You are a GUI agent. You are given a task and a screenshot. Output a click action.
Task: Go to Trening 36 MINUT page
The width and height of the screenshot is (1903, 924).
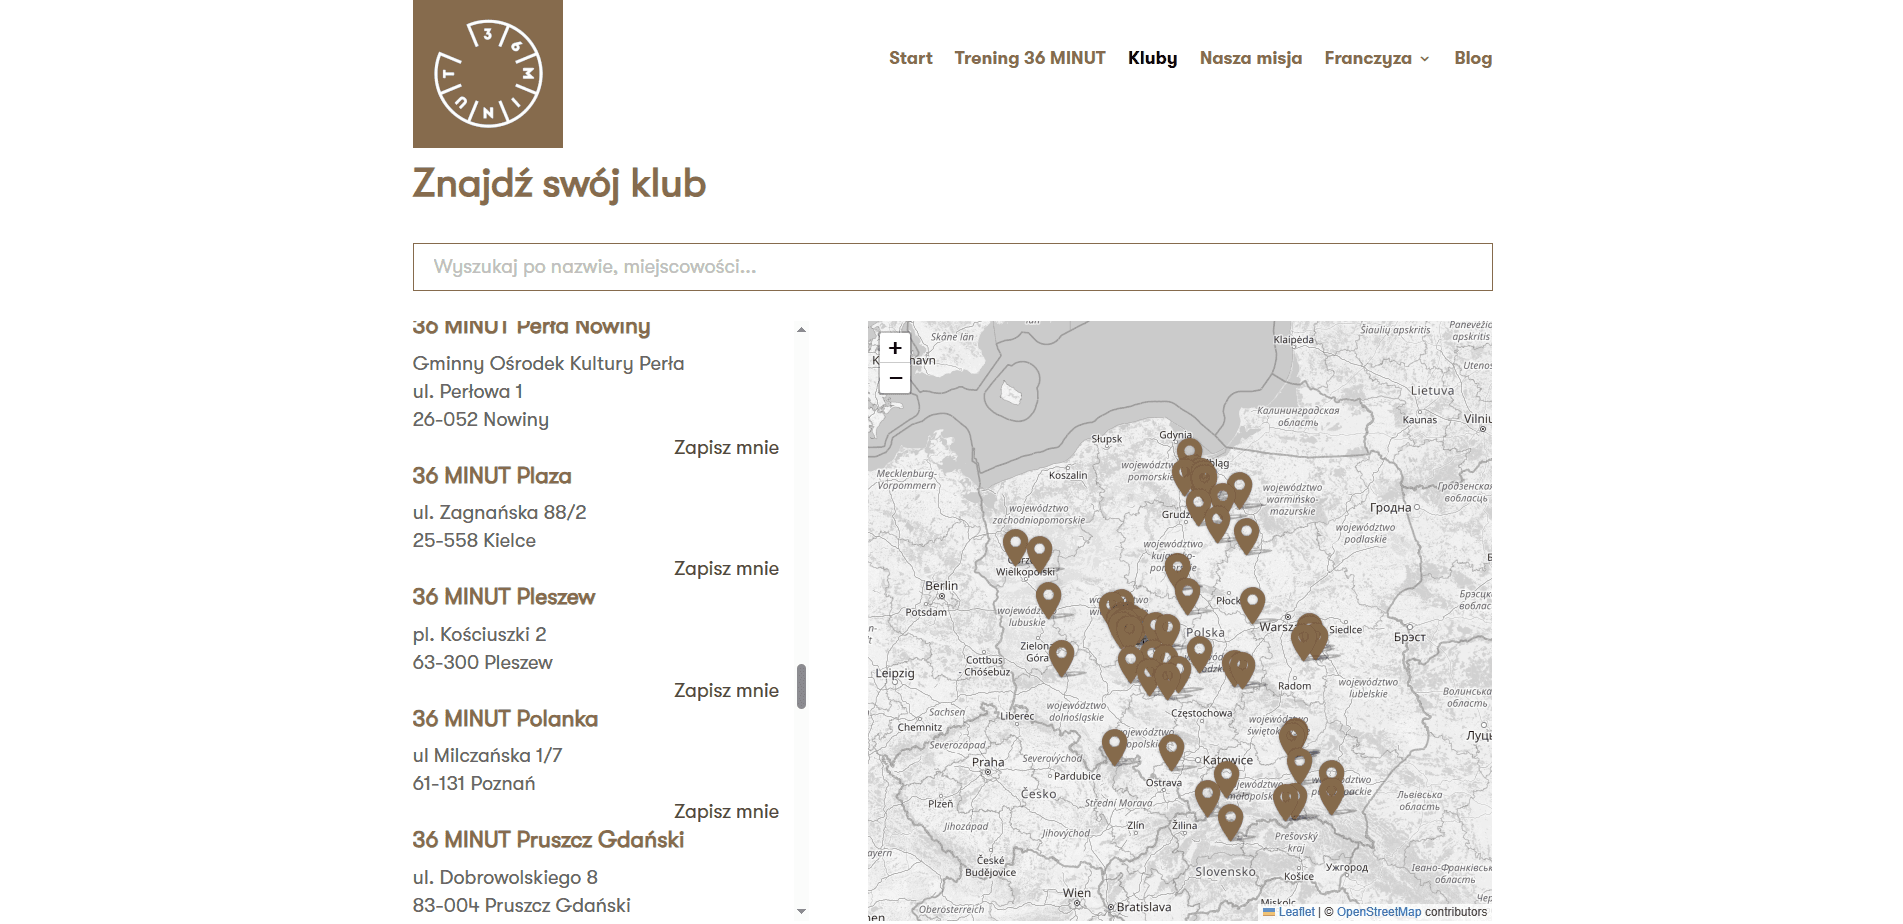click(1030, 58)
